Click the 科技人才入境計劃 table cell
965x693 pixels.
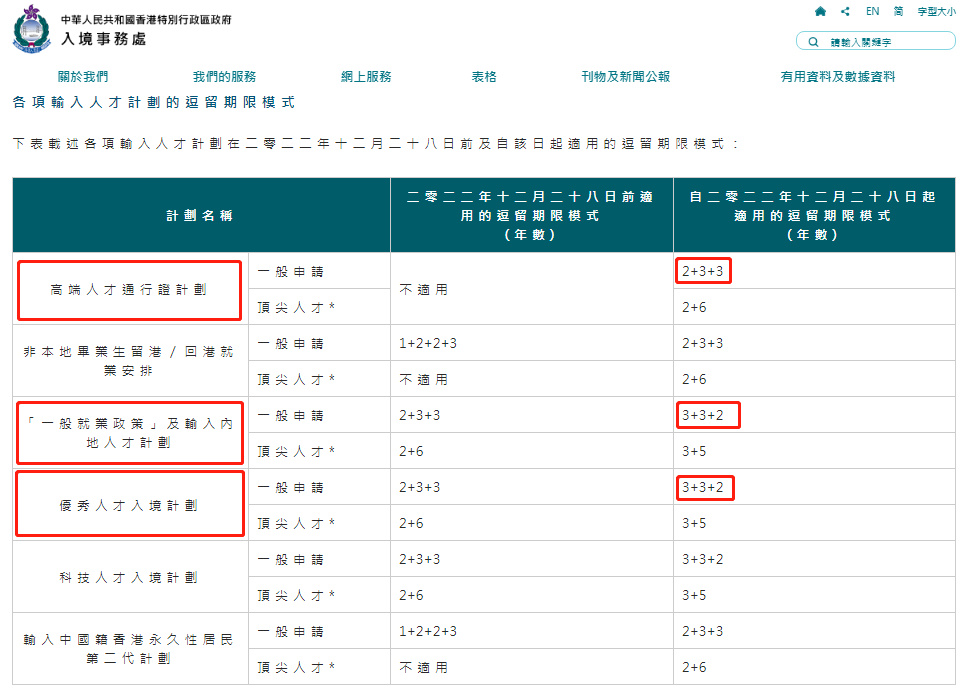129,577
